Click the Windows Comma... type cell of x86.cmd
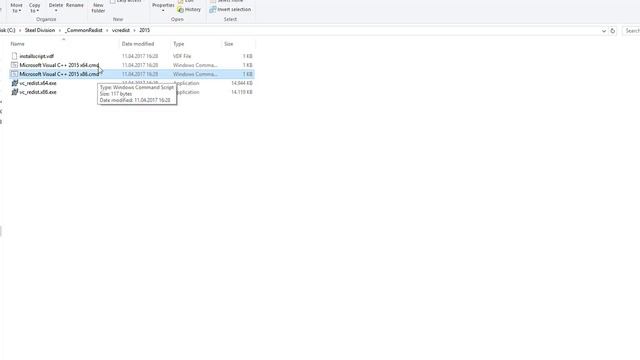The height and width of the screenshot is (360, 640). pyautogui.click(x=195, y=74)
